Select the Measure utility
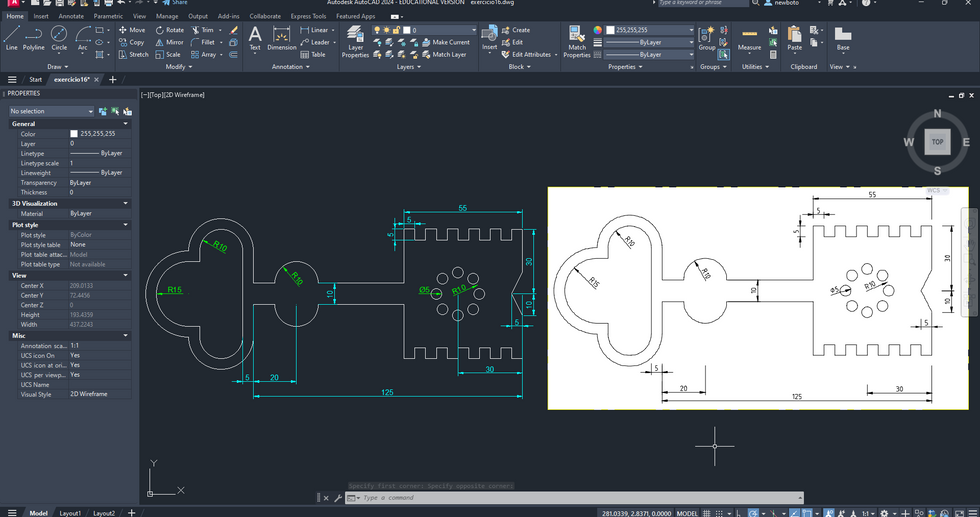The width and height of the screenshot is (980, 517). point(749,39)
